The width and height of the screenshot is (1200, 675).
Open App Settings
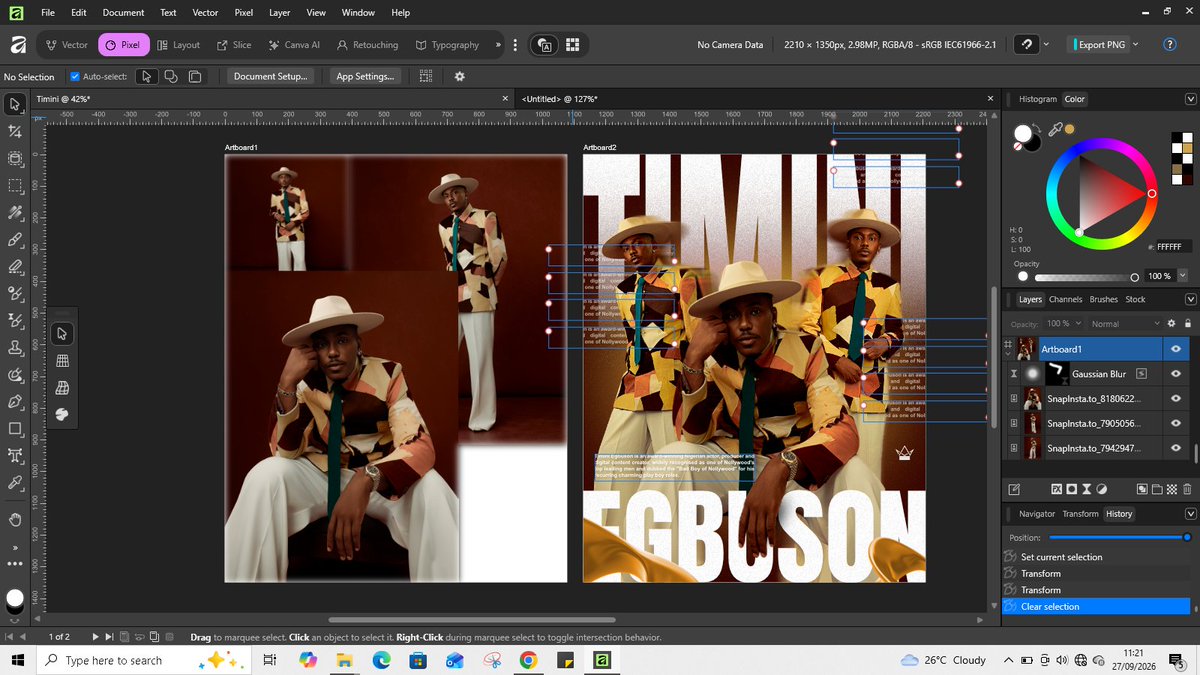point(365,77)
